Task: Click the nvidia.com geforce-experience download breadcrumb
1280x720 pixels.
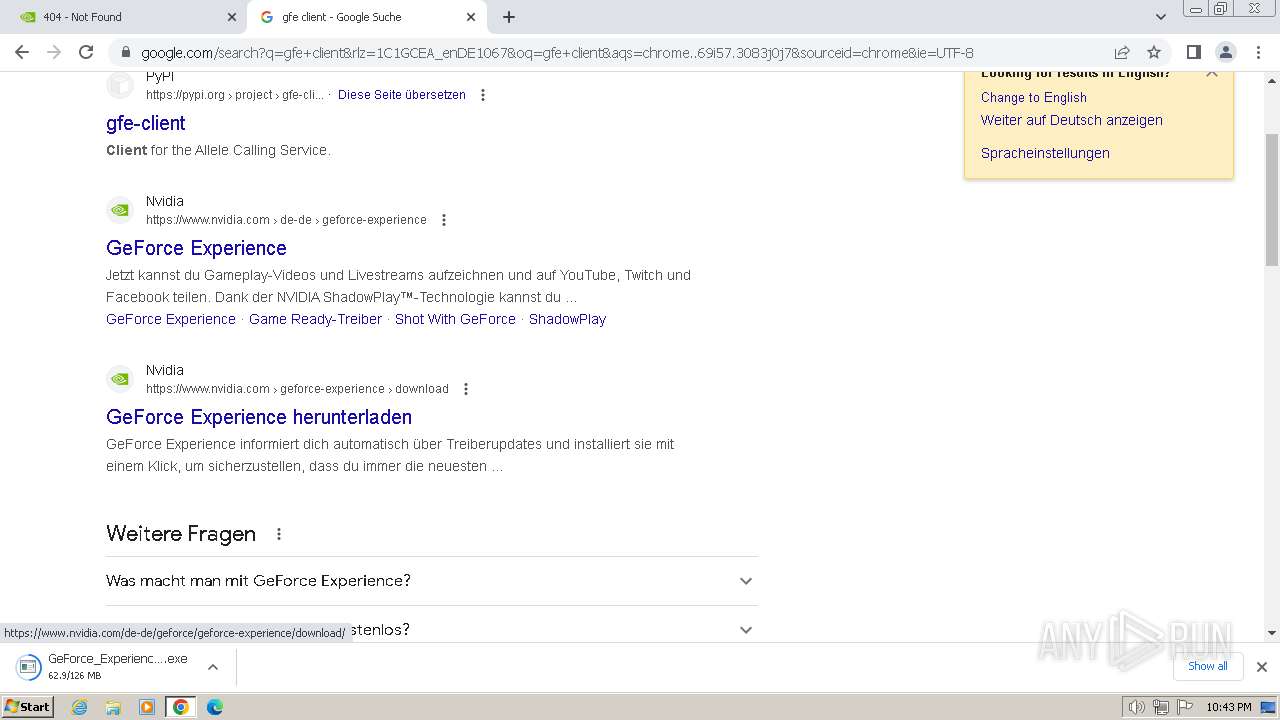Action: [x=297, y=389]
